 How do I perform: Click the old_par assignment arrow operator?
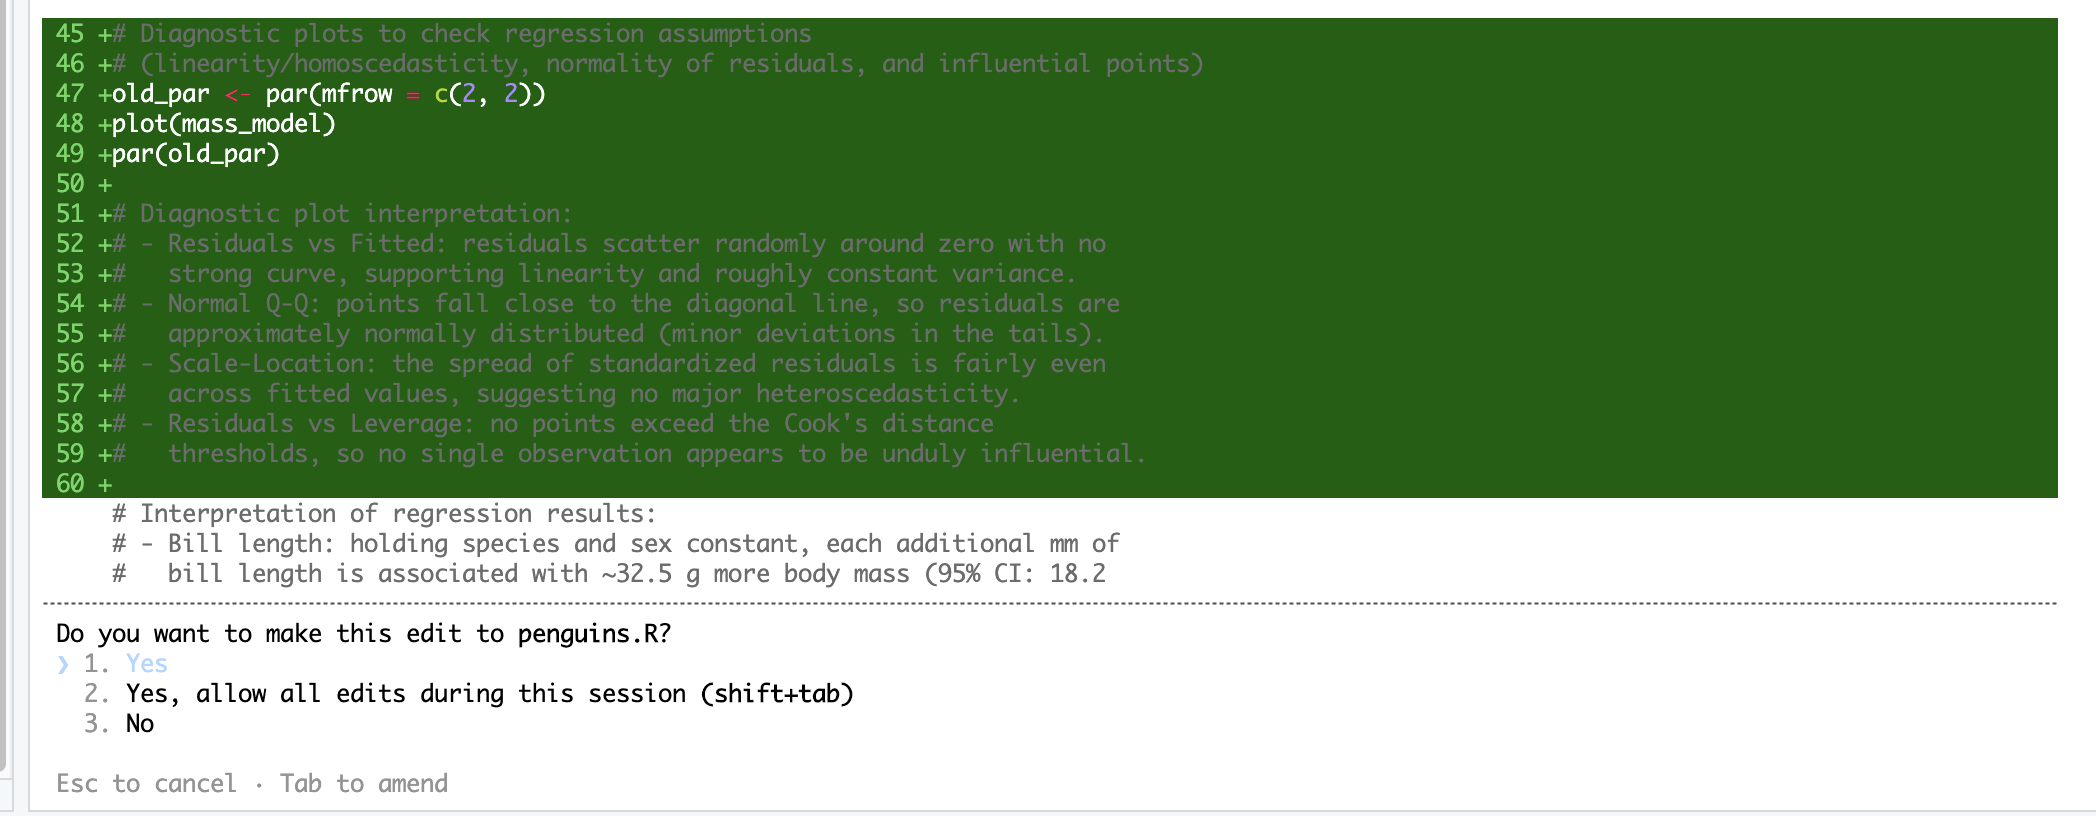237,94
